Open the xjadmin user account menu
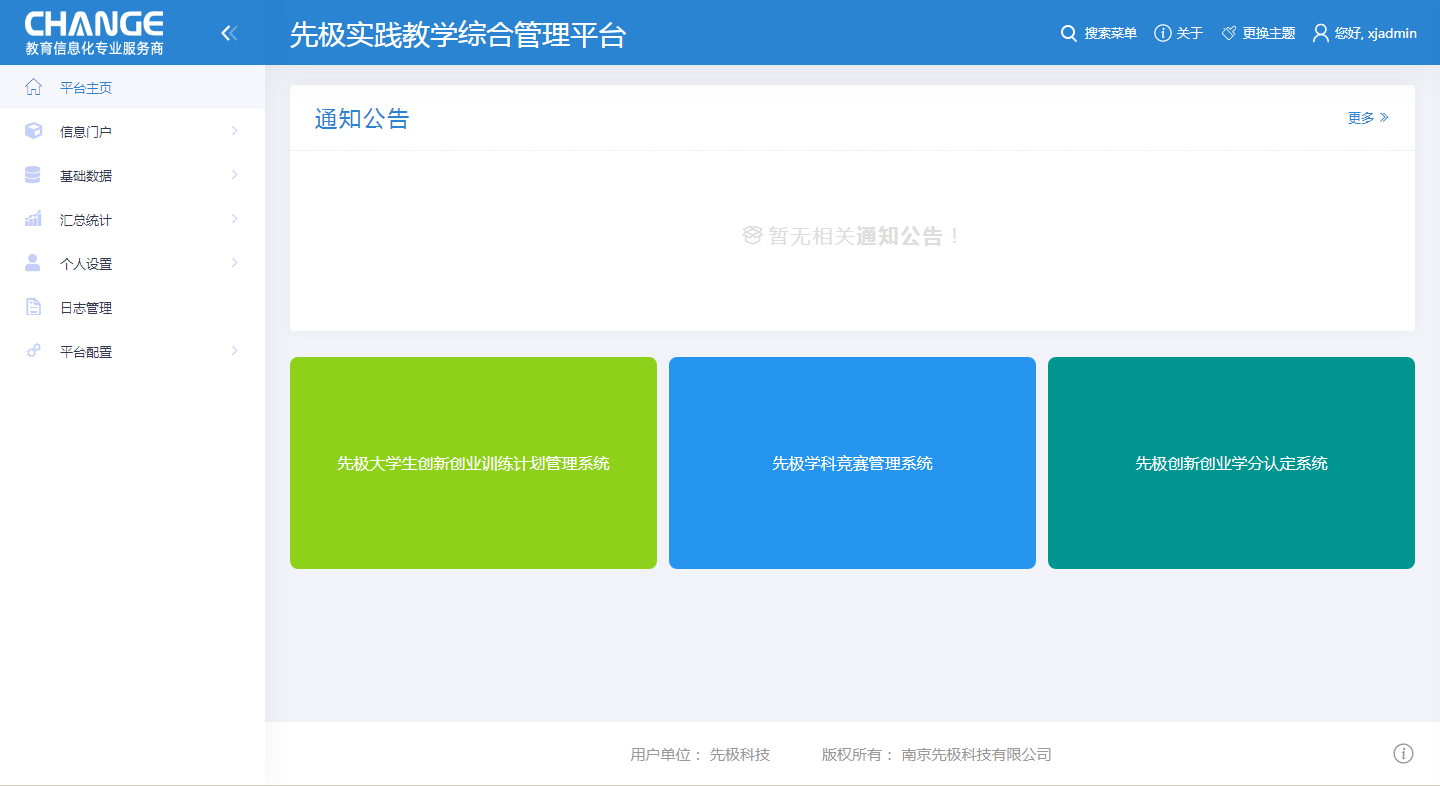The height and width of the screenshot is (786, 1440). [1365, 33]
